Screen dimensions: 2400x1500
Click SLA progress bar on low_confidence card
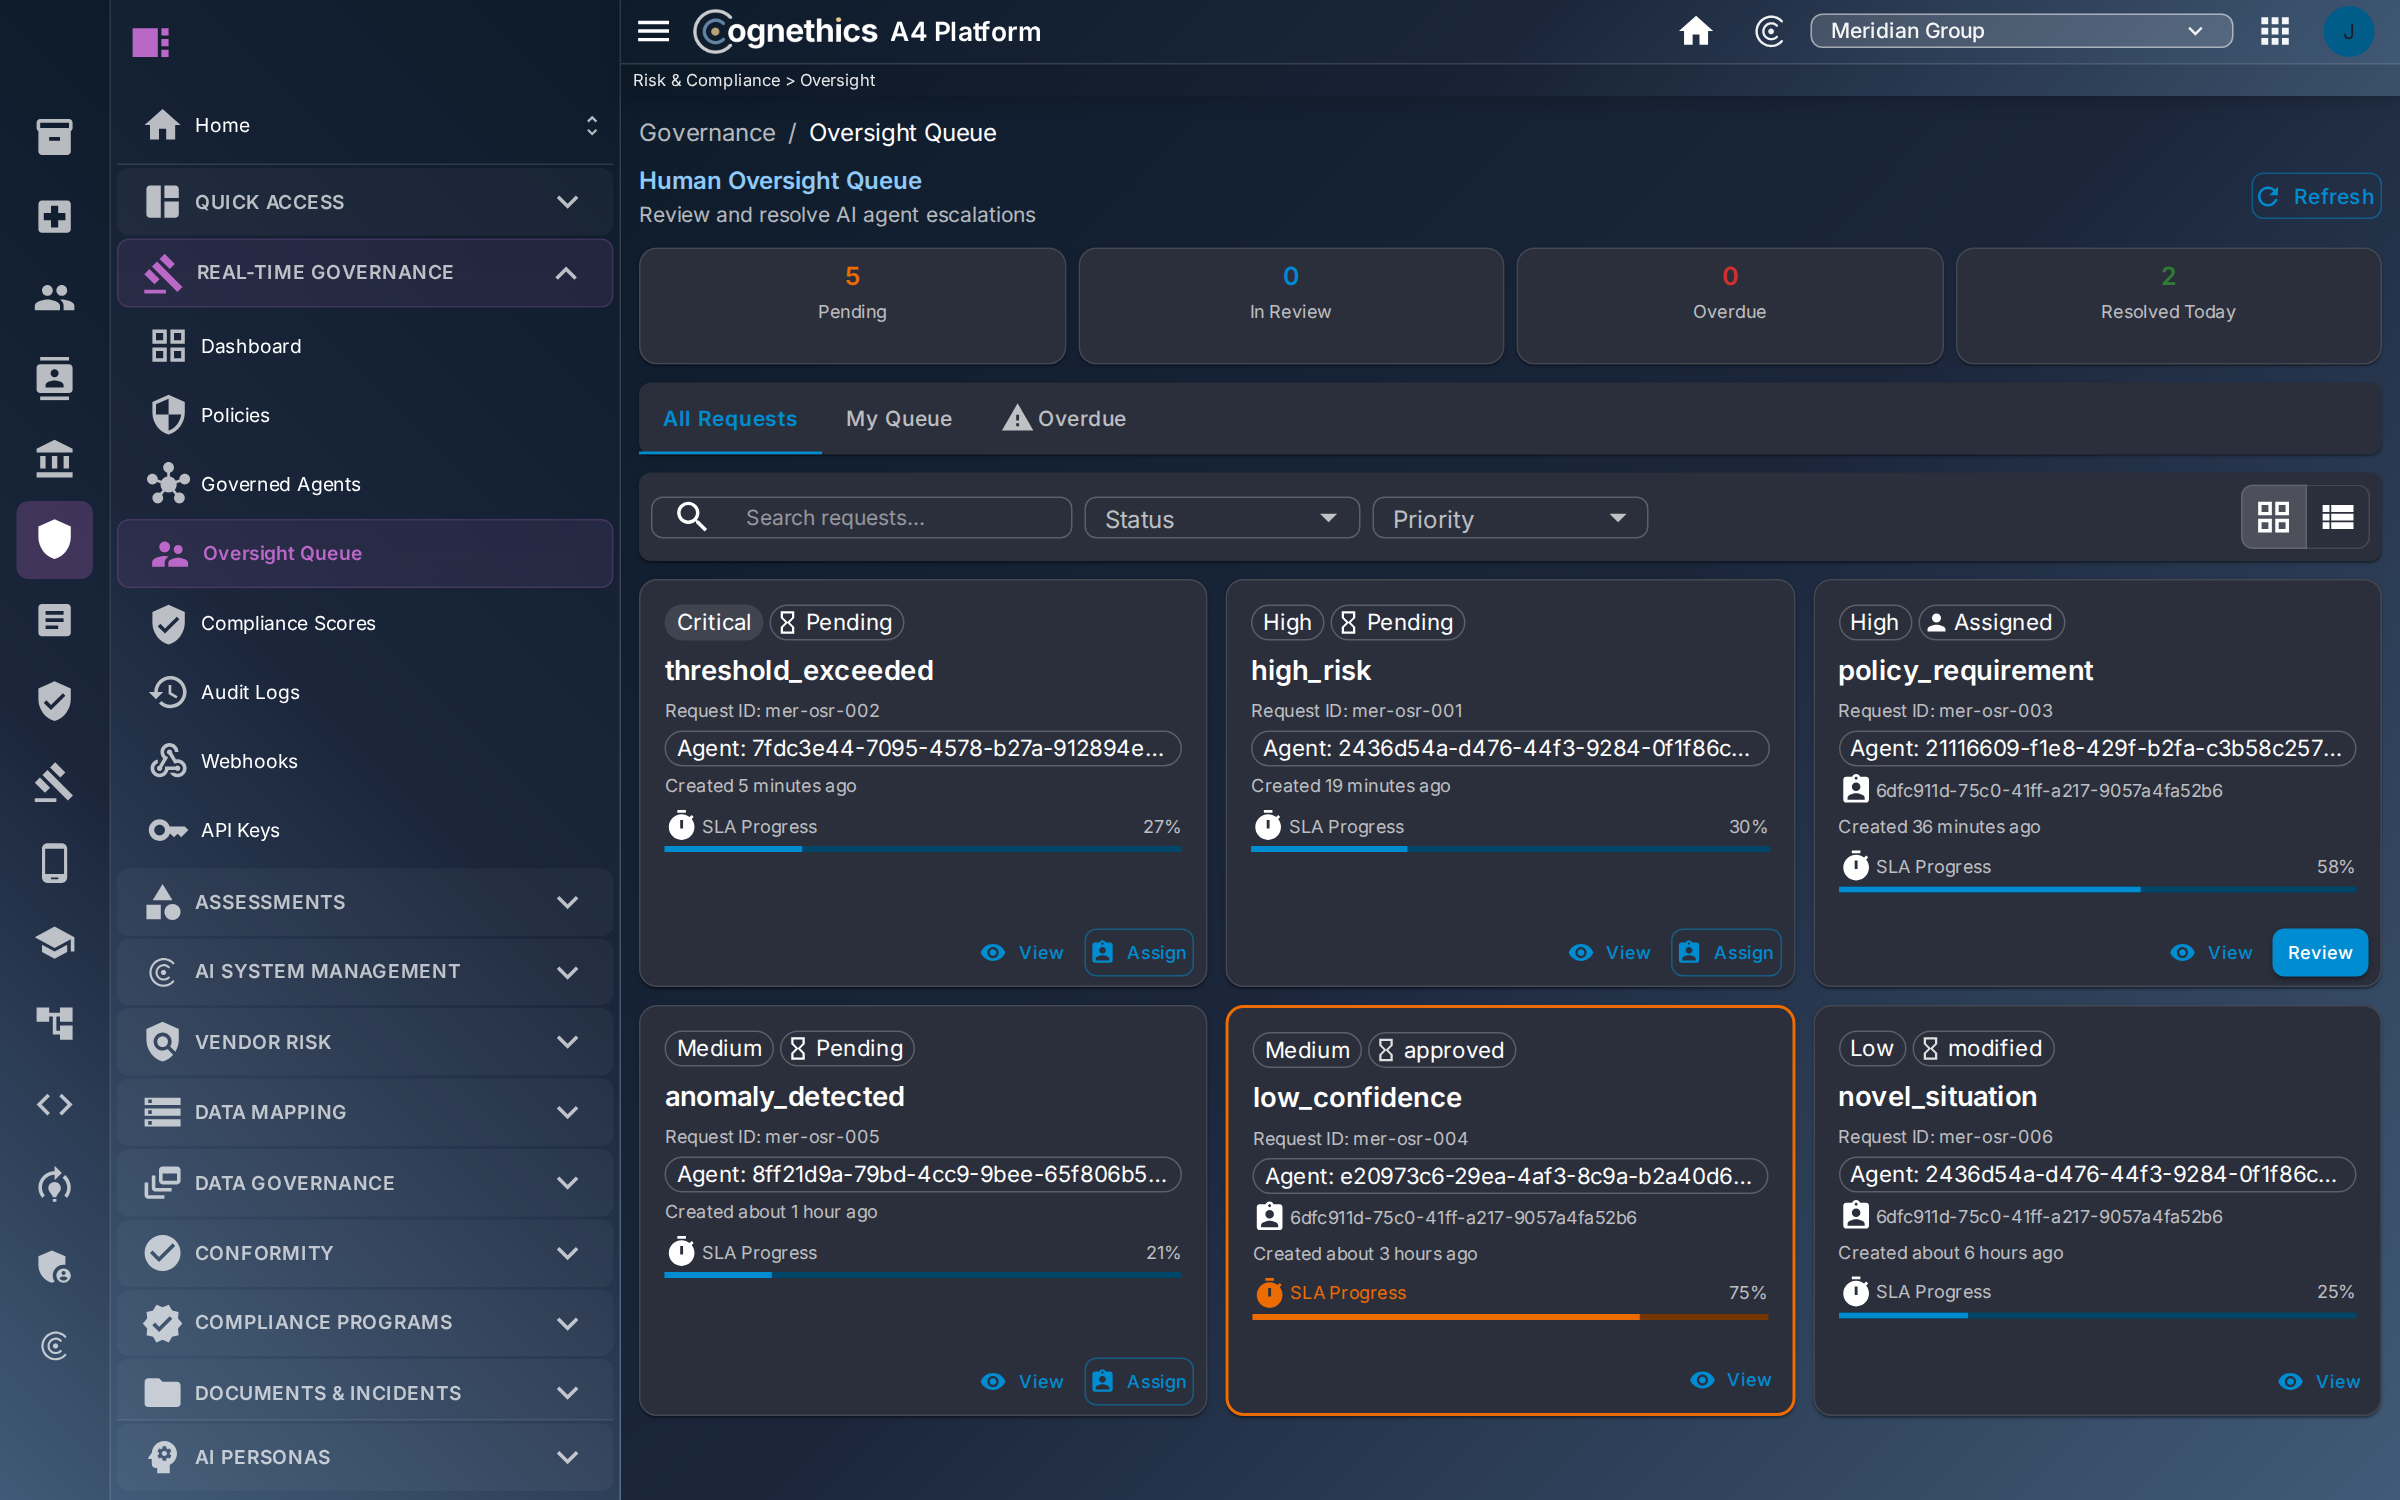point(1510,1318)
